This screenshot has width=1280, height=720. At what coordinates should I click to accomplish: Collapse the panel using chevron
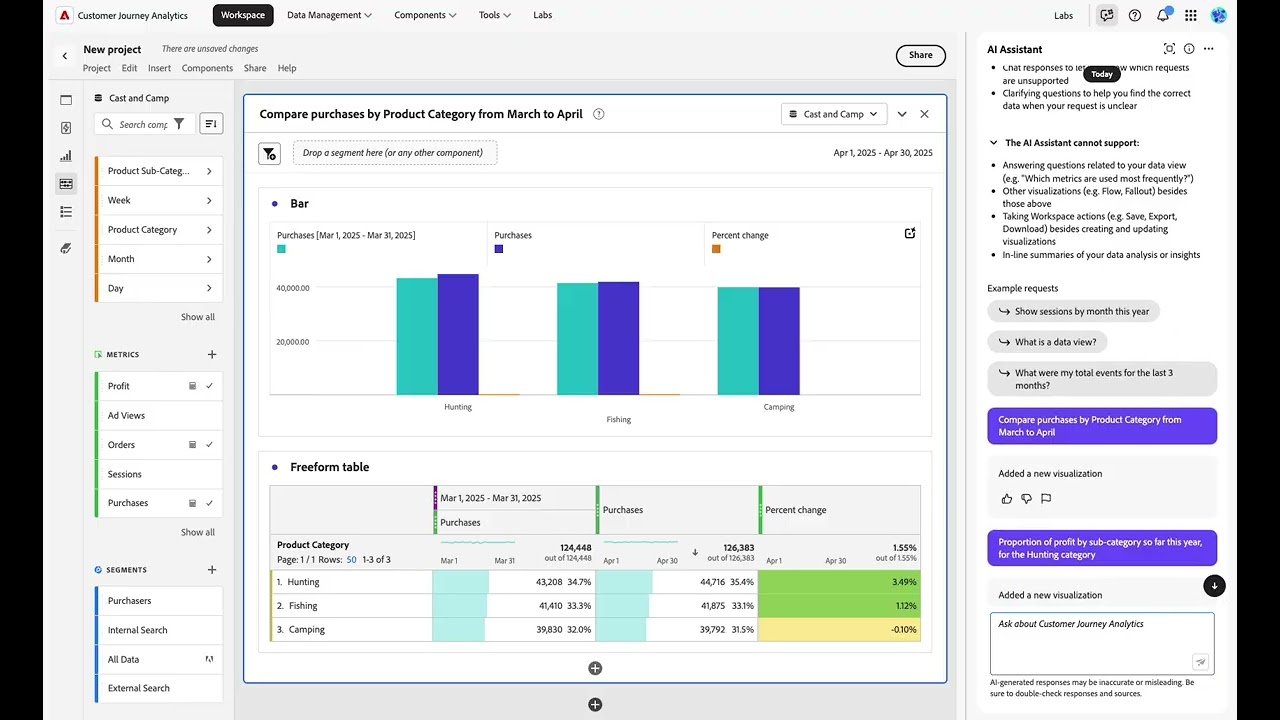coord(902,114)
